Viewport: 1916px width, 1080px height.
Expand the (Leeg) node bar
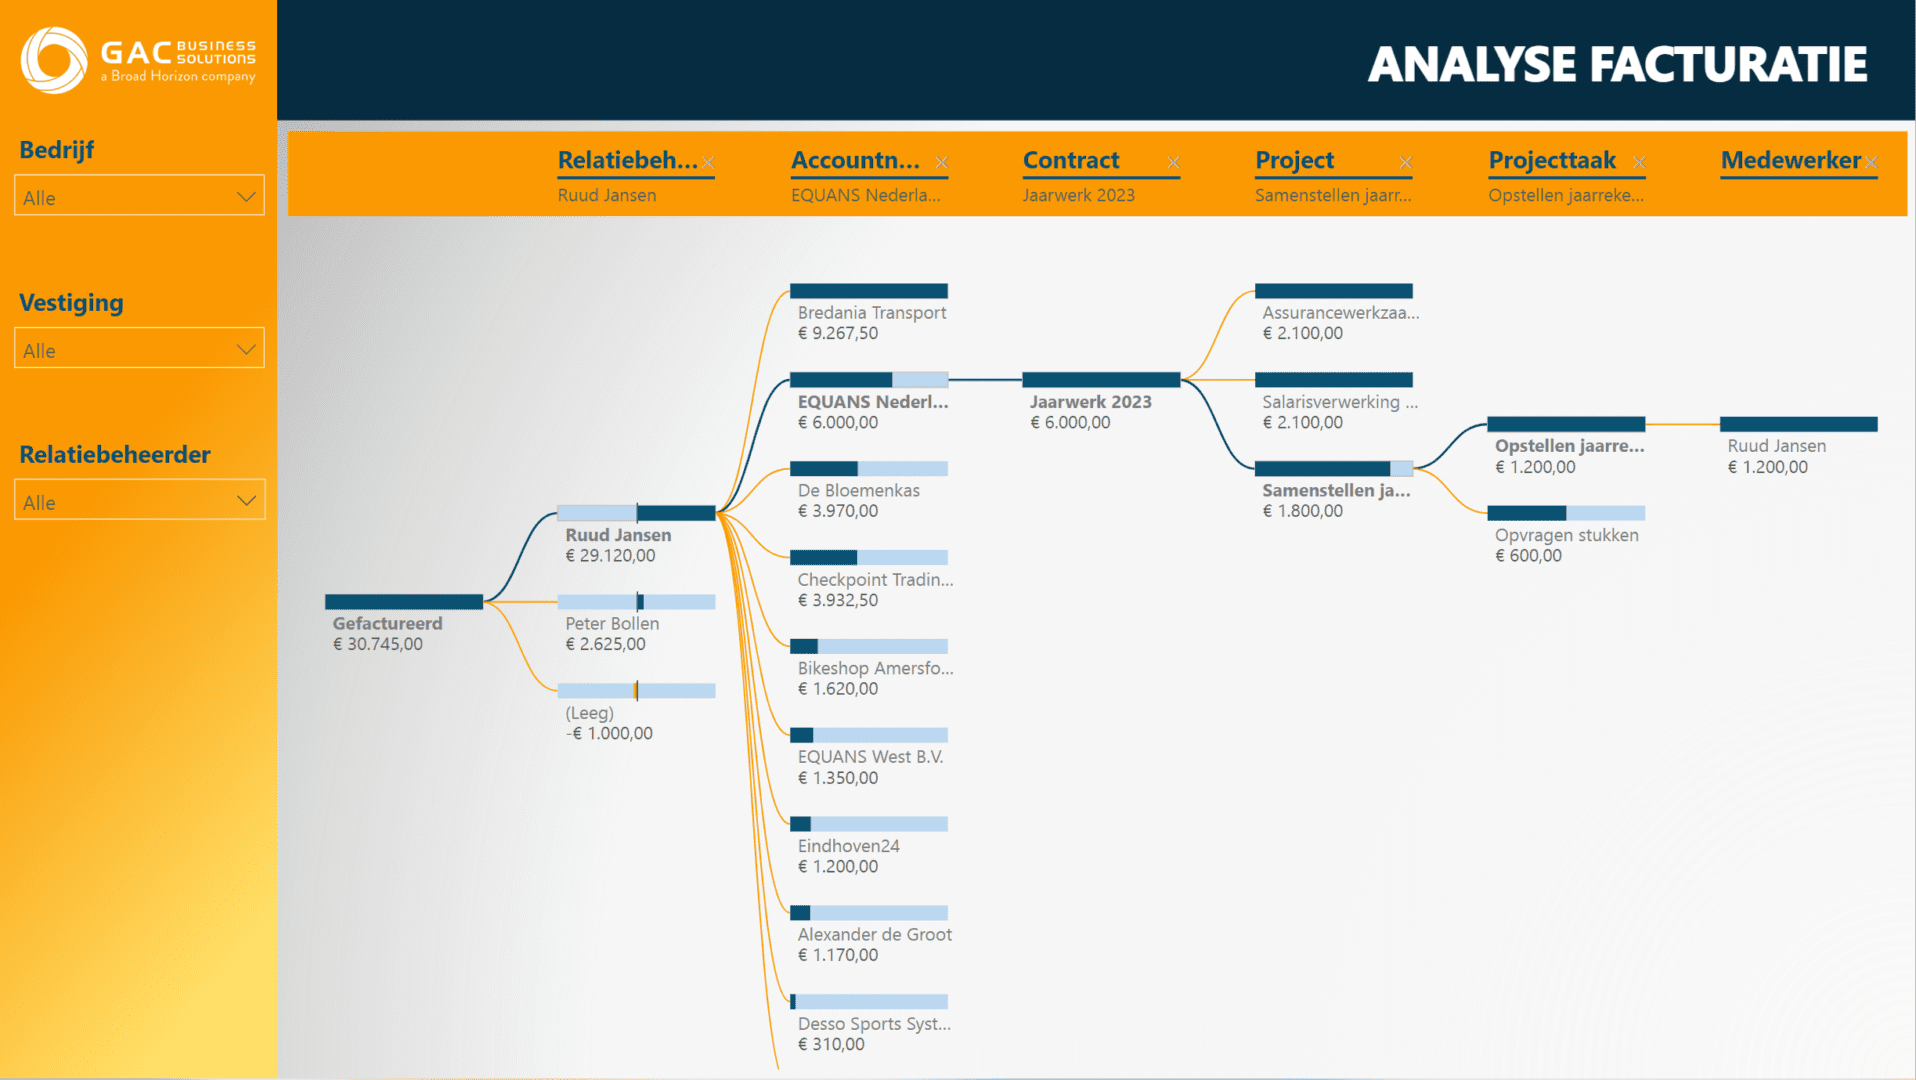[x=636, y=690]
